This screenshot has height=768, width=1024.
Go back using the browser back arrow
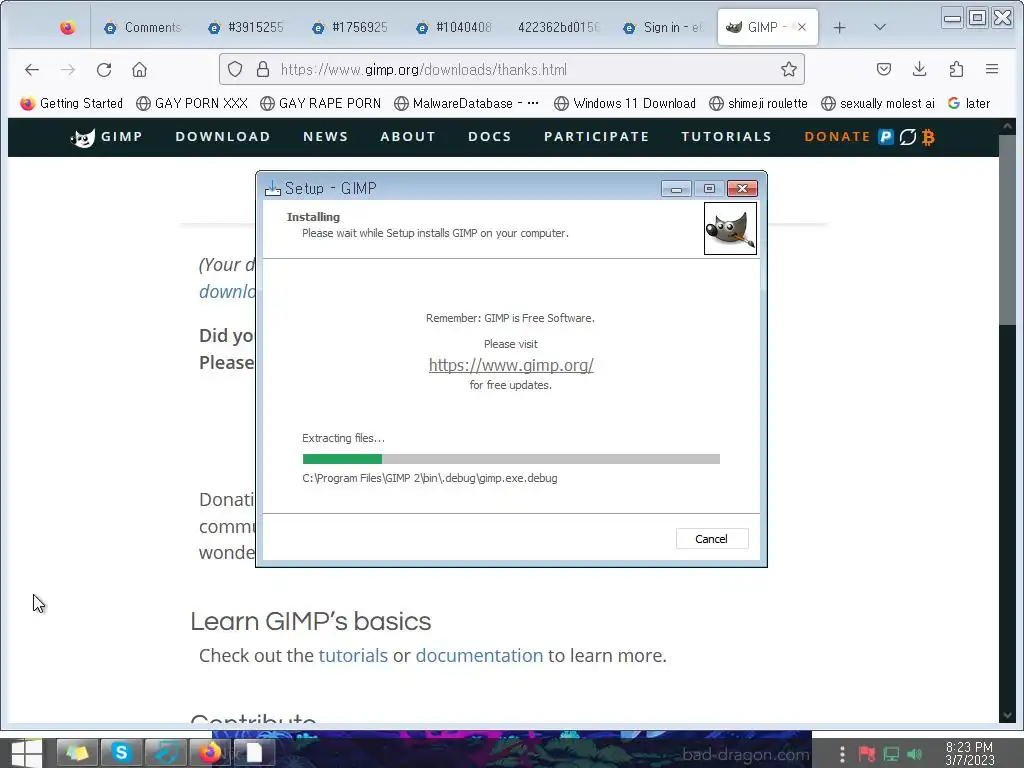click(x=31, y=69)
